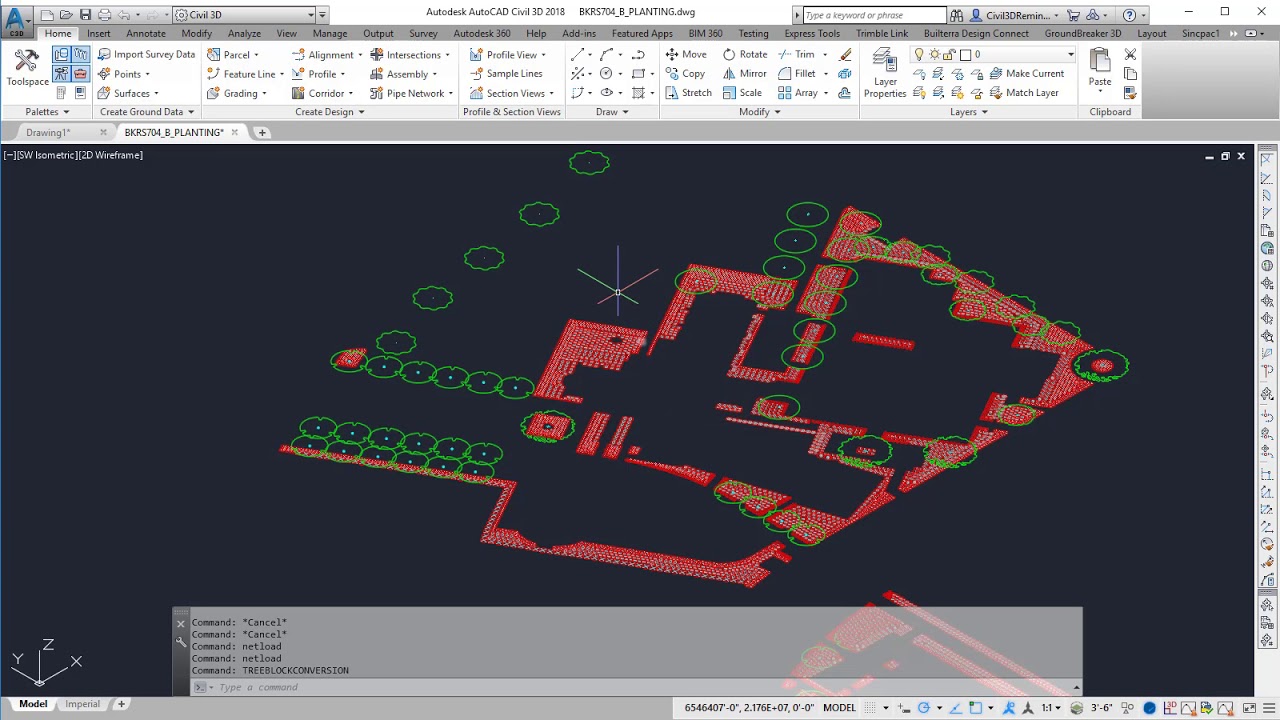Select the Move tool
1280x720 pixels.
tap(686, 54)
